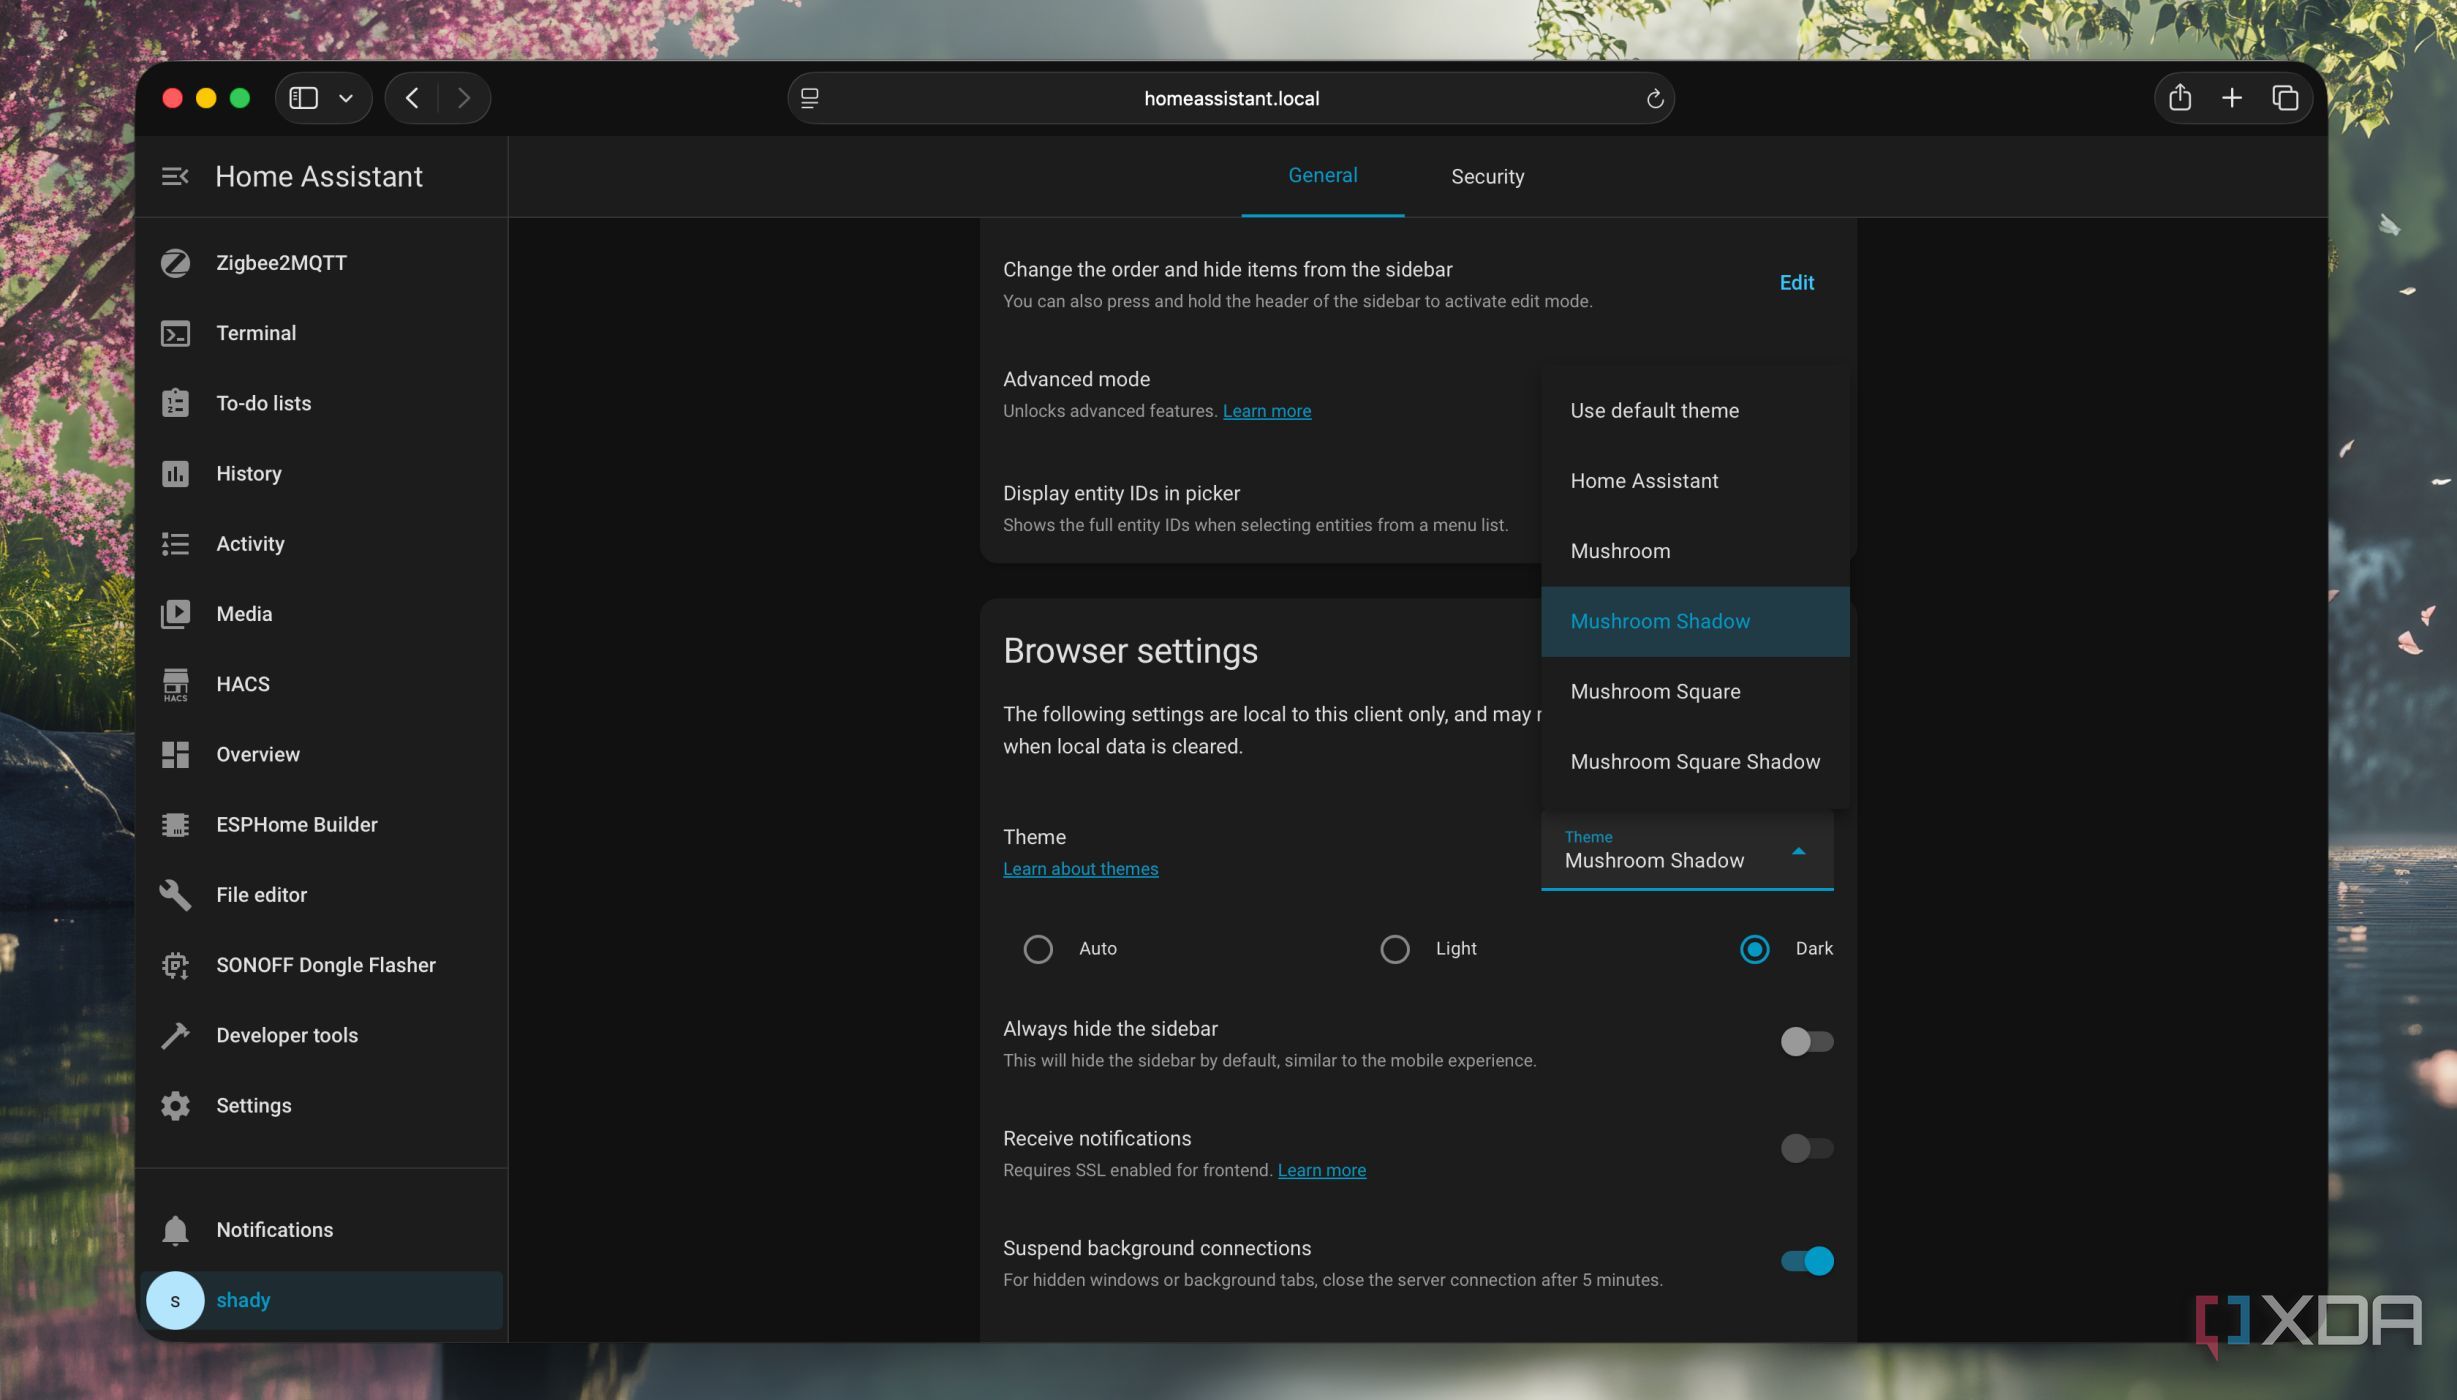Switch to the General tab
This screenshot has width=2457, height=1400.
coord(1322,176)
